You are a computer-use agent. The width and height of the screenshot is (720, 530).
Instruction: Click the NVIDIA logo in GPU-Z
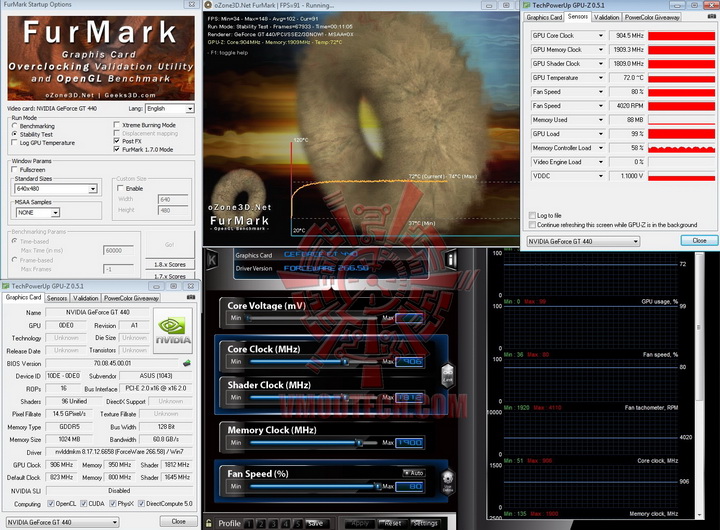coord(173,331)
